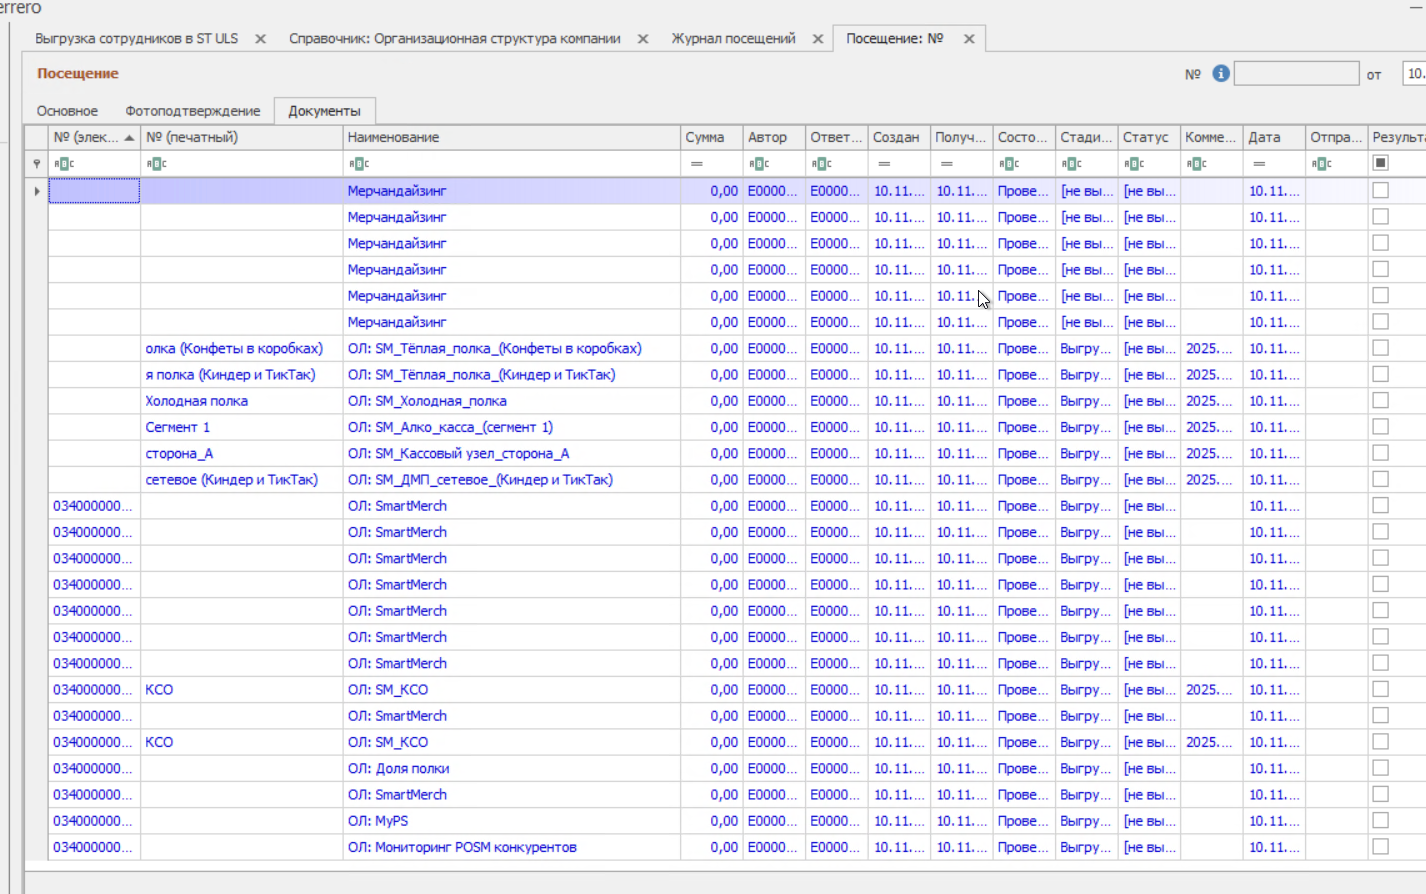Click the equals filter icon under Создан
This screenshot has width=1426, height=894.
point(884,164)
